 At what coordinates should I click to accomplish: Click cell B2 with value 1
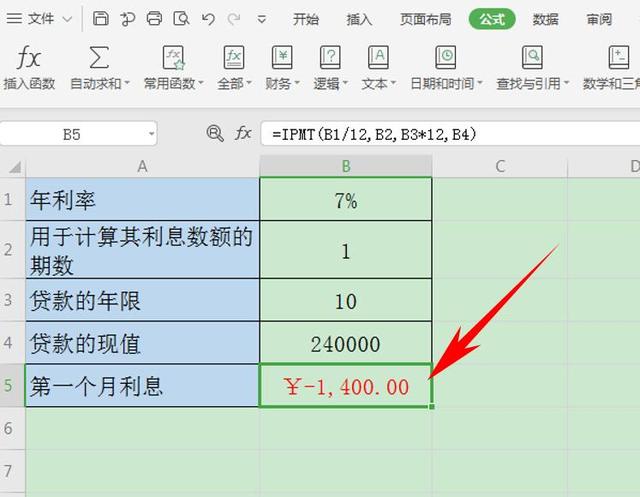click(x=346, y=250)
